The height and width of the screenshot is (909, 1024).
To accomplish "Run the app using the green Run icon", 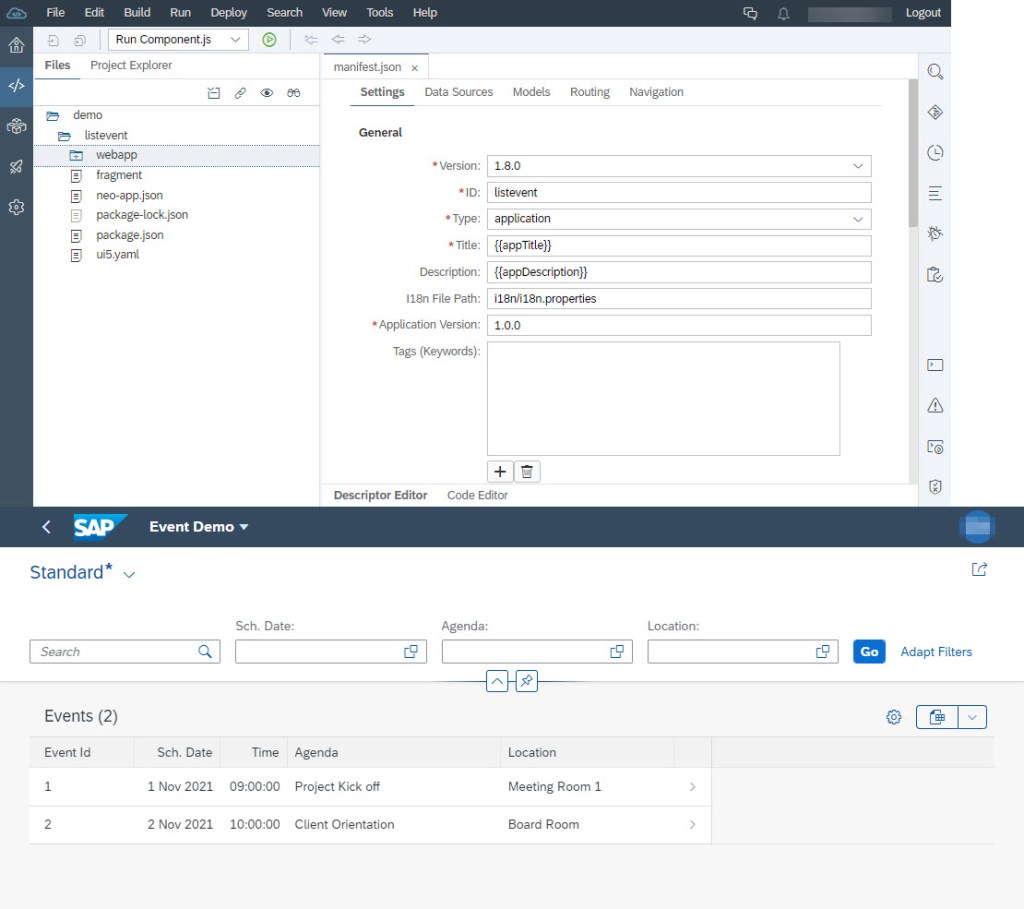I will (x=268, y=39).
